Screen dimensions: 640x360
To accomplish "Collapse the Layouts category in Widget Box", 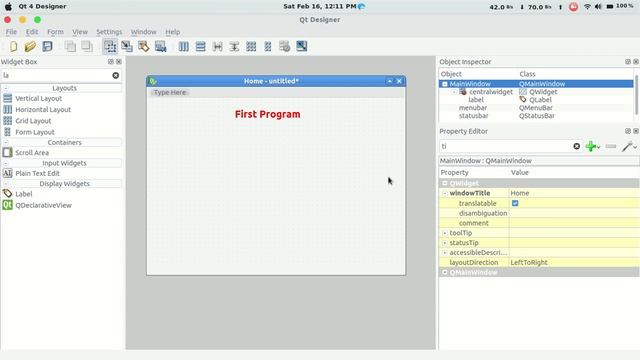I will tap(6, 88).
